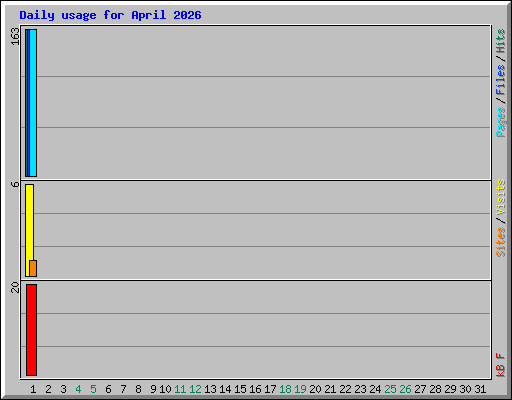Click the cyan Pages bar for day 1
The image size is (512, 400).
33,103
